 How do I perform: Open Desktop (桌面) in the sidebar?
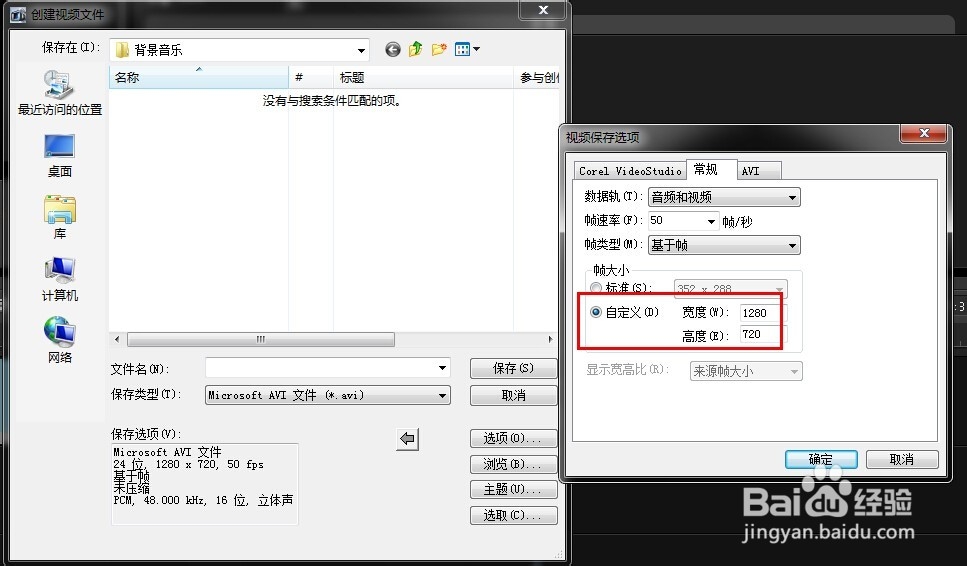point(59,156)
